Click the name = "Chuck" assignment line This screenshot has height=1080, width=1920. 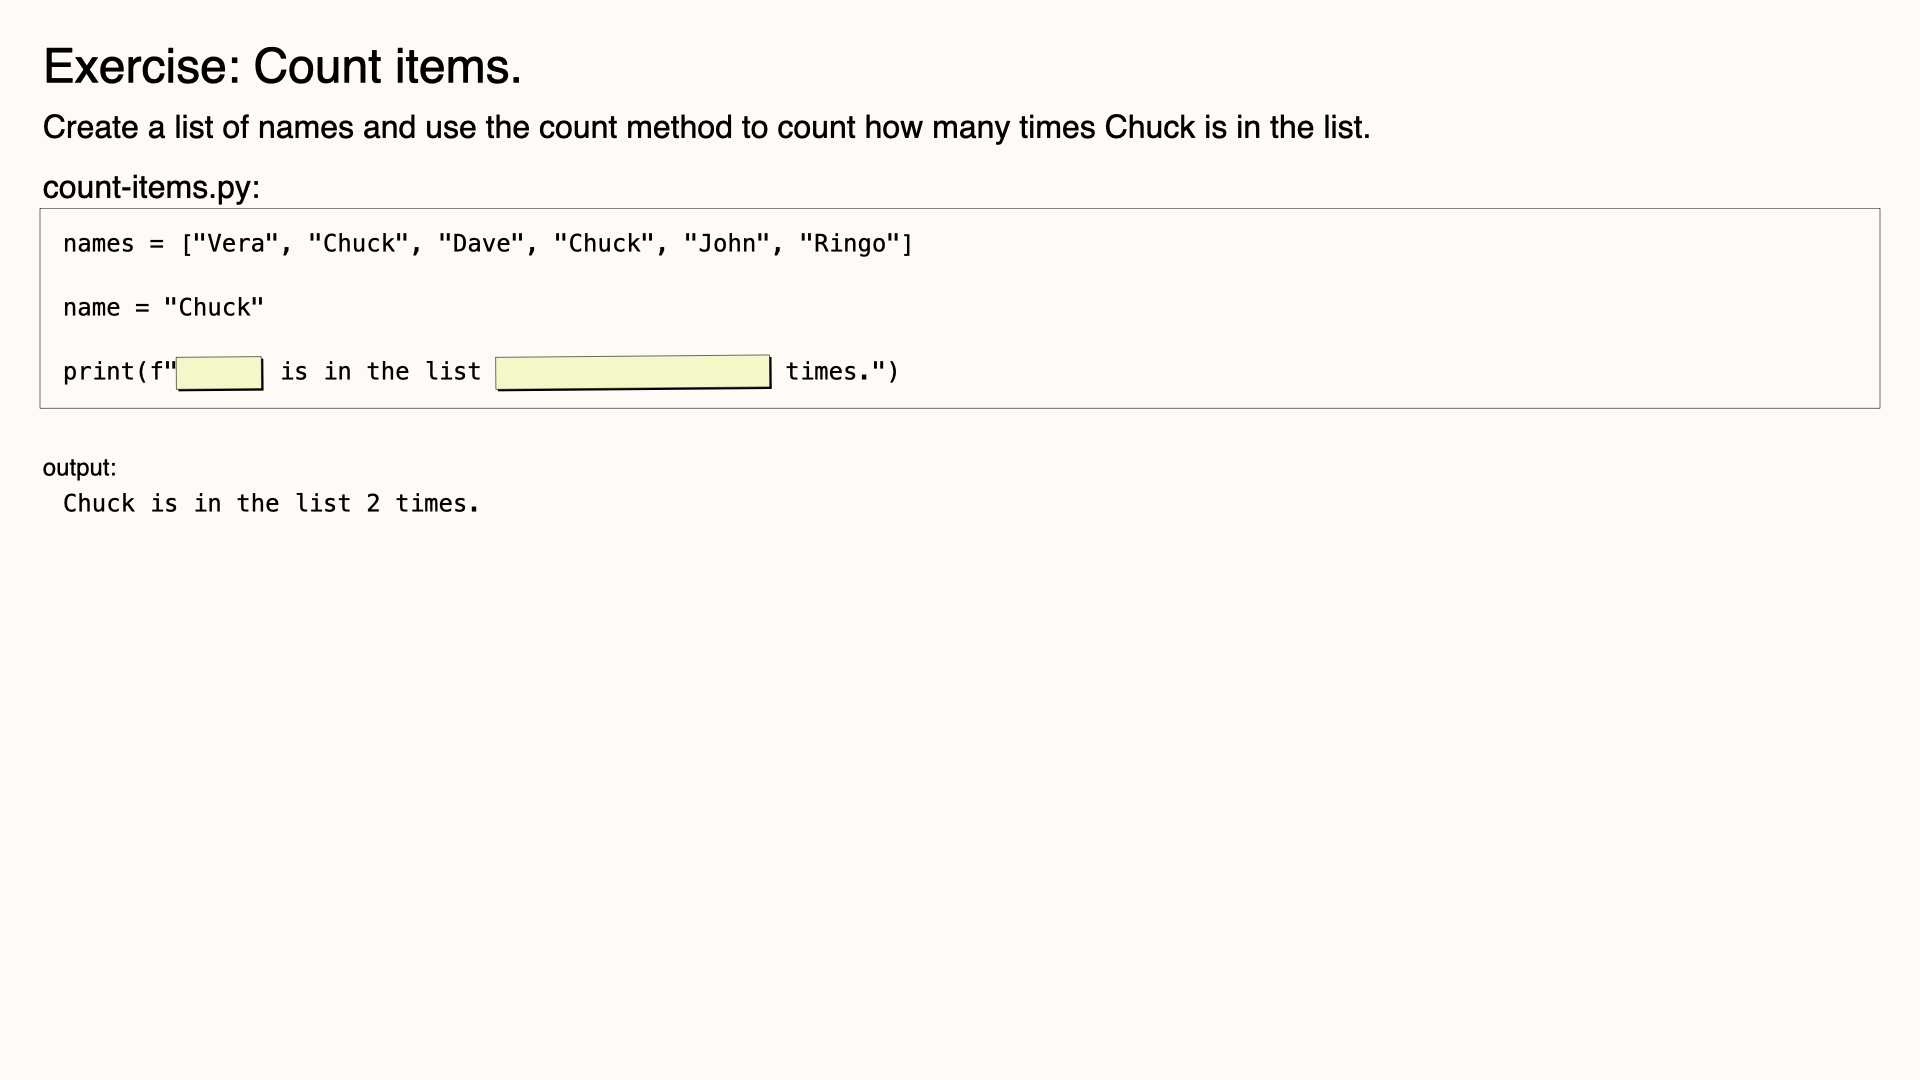[x=164, y=308]
